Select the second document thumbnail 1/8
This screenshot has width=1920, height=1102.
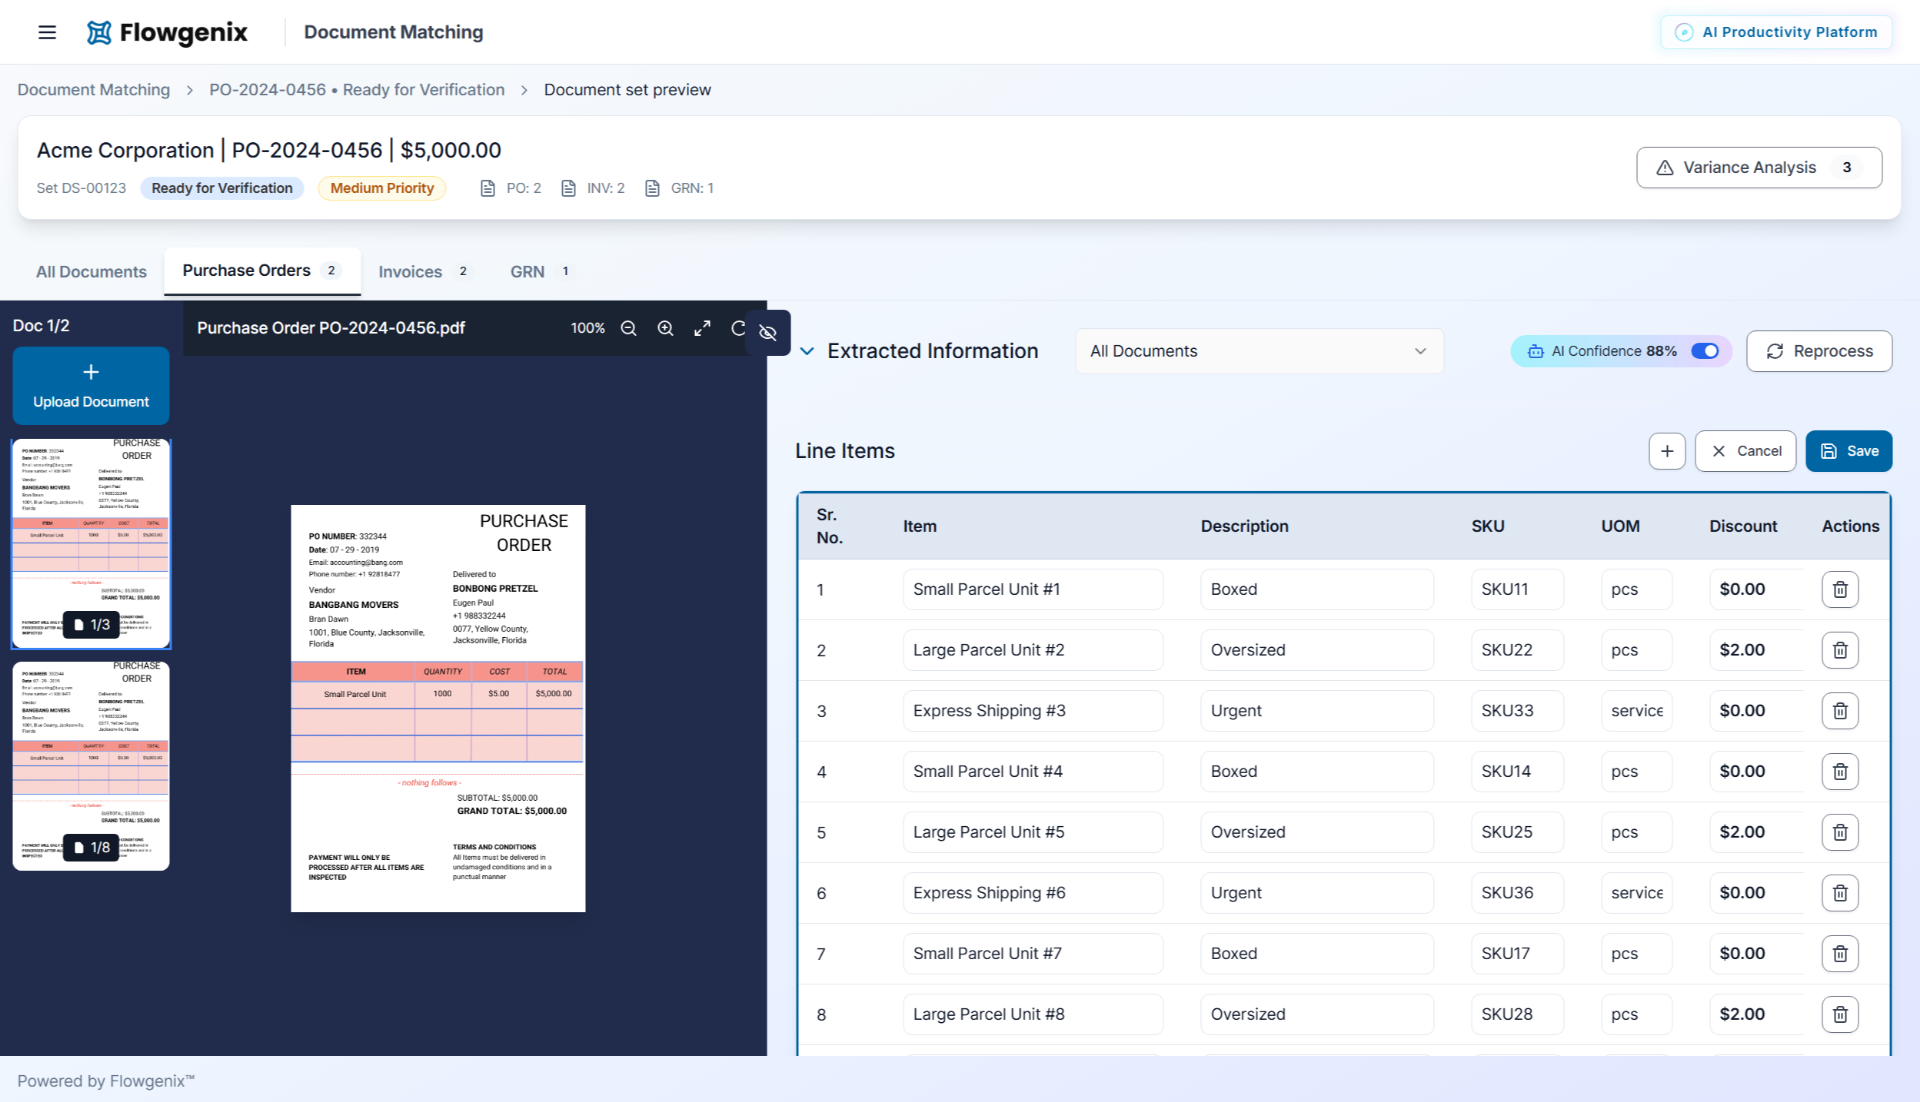click(91, 766)
